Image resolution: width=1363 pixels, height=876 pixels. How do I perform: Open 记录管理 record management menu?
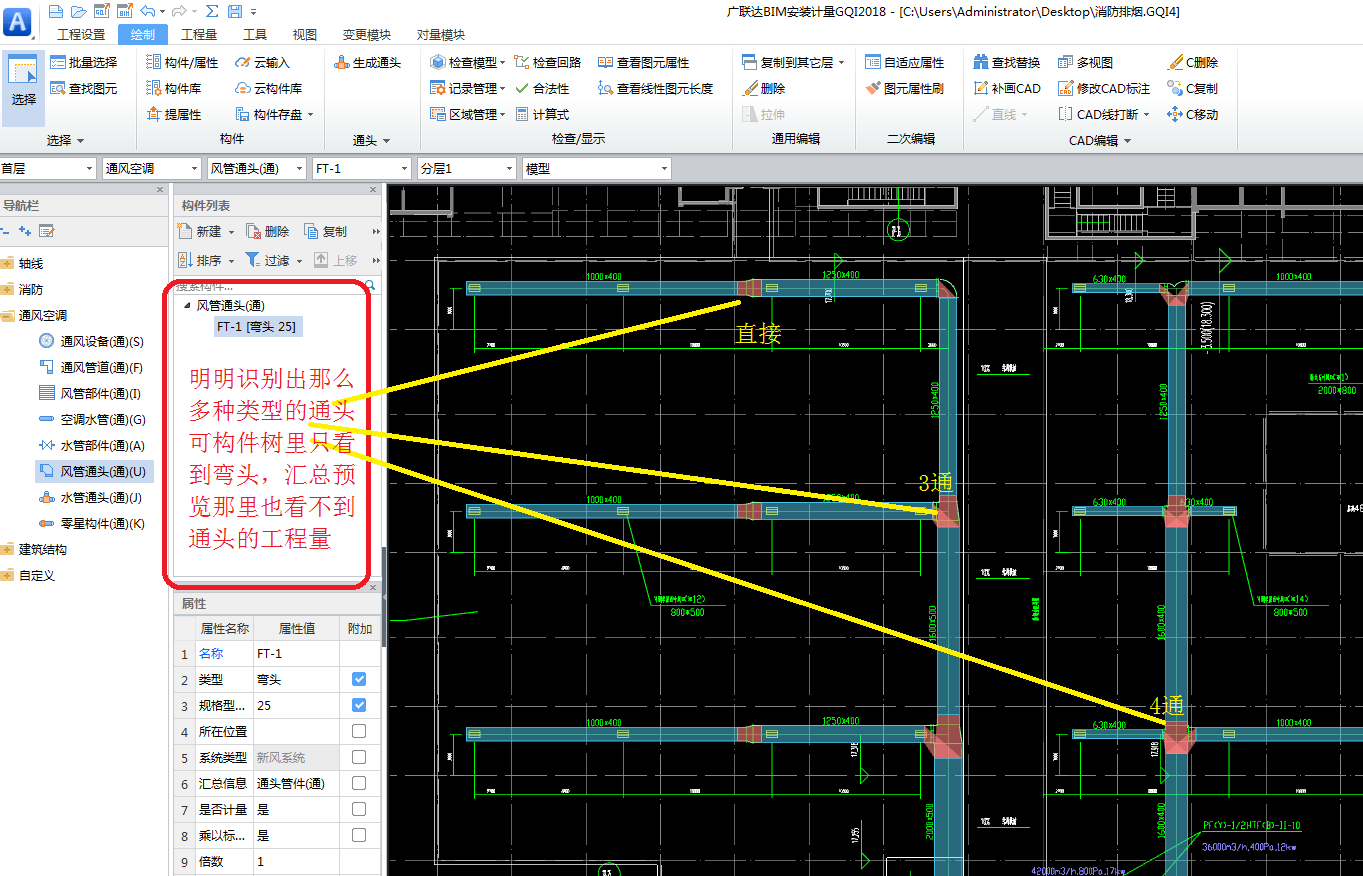tap(468, 88)
